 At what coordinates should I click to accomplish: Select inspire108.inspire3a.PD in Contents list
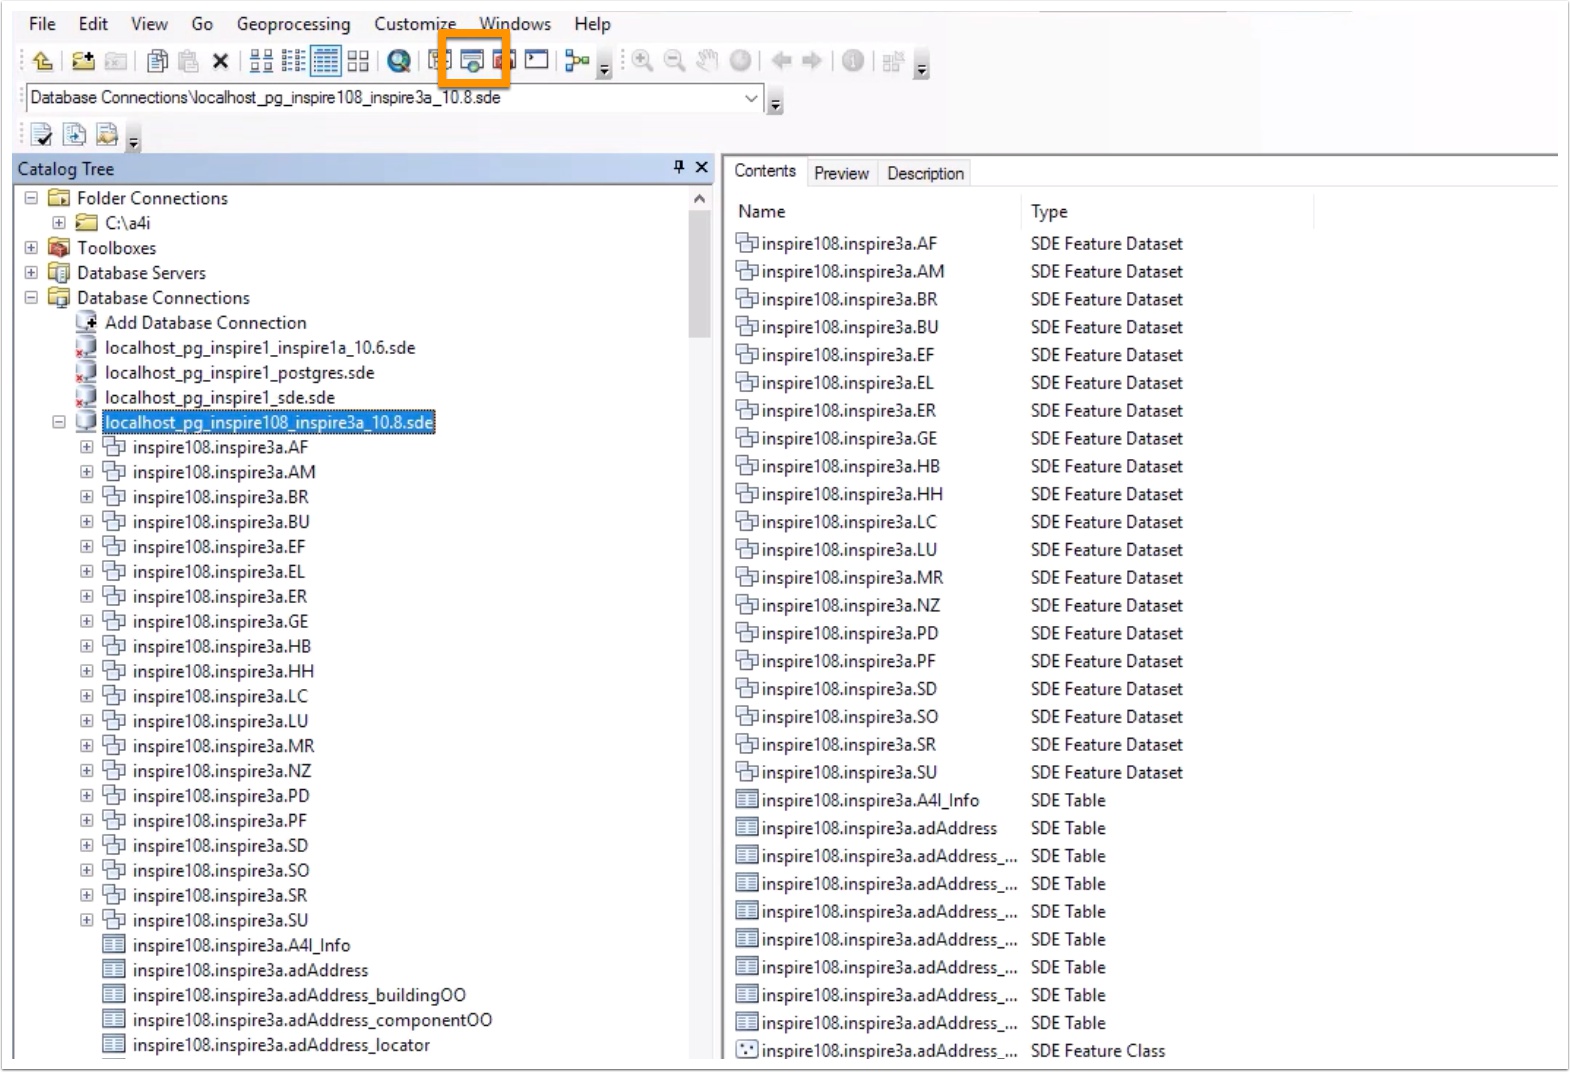850,634
